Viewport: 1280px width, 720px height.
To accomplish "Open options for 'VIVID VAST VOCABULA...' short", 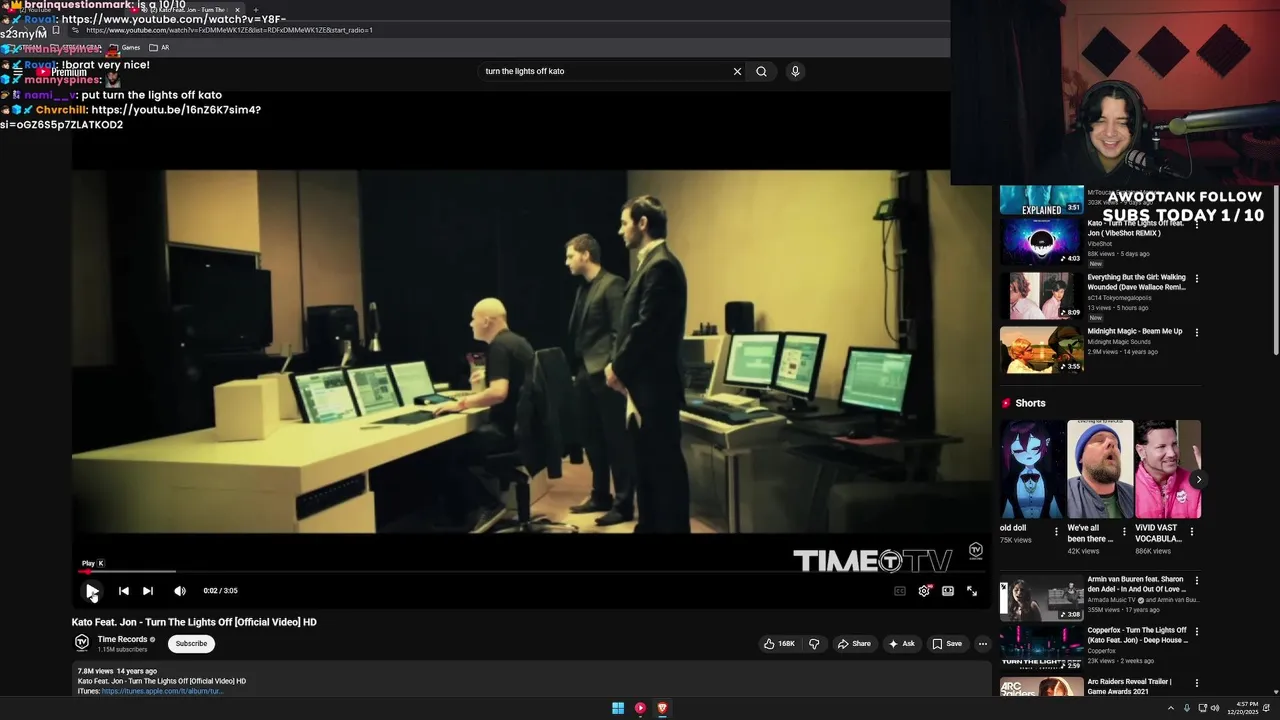I will tap(1192, 532).
